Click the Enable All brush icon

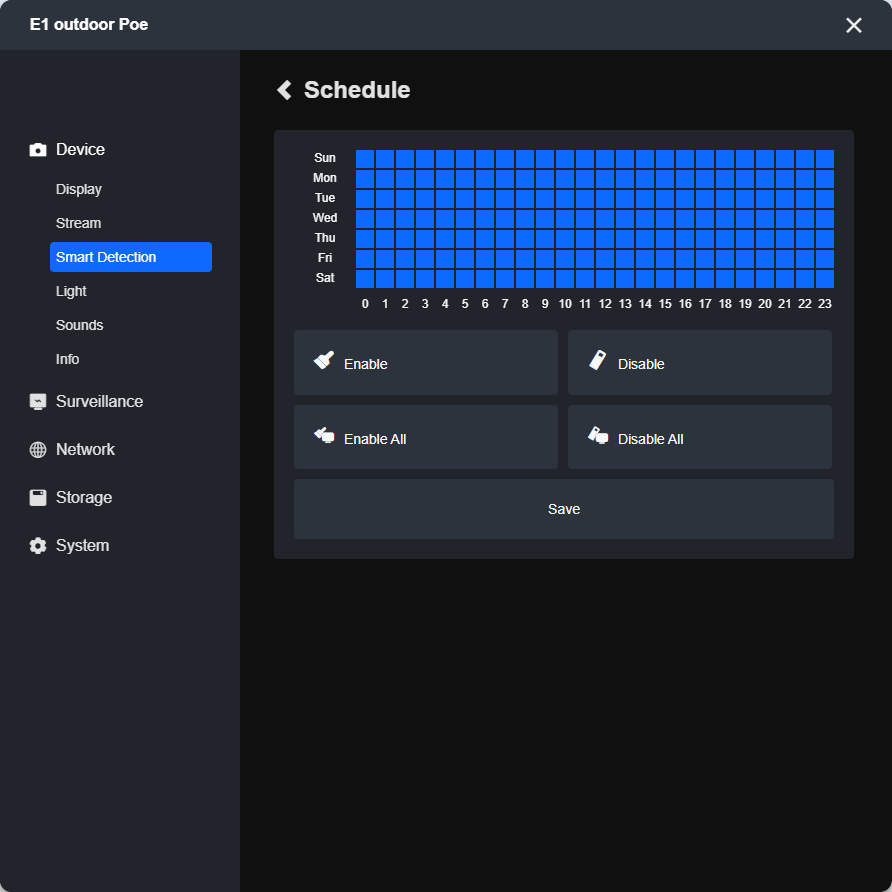(324, 436)
